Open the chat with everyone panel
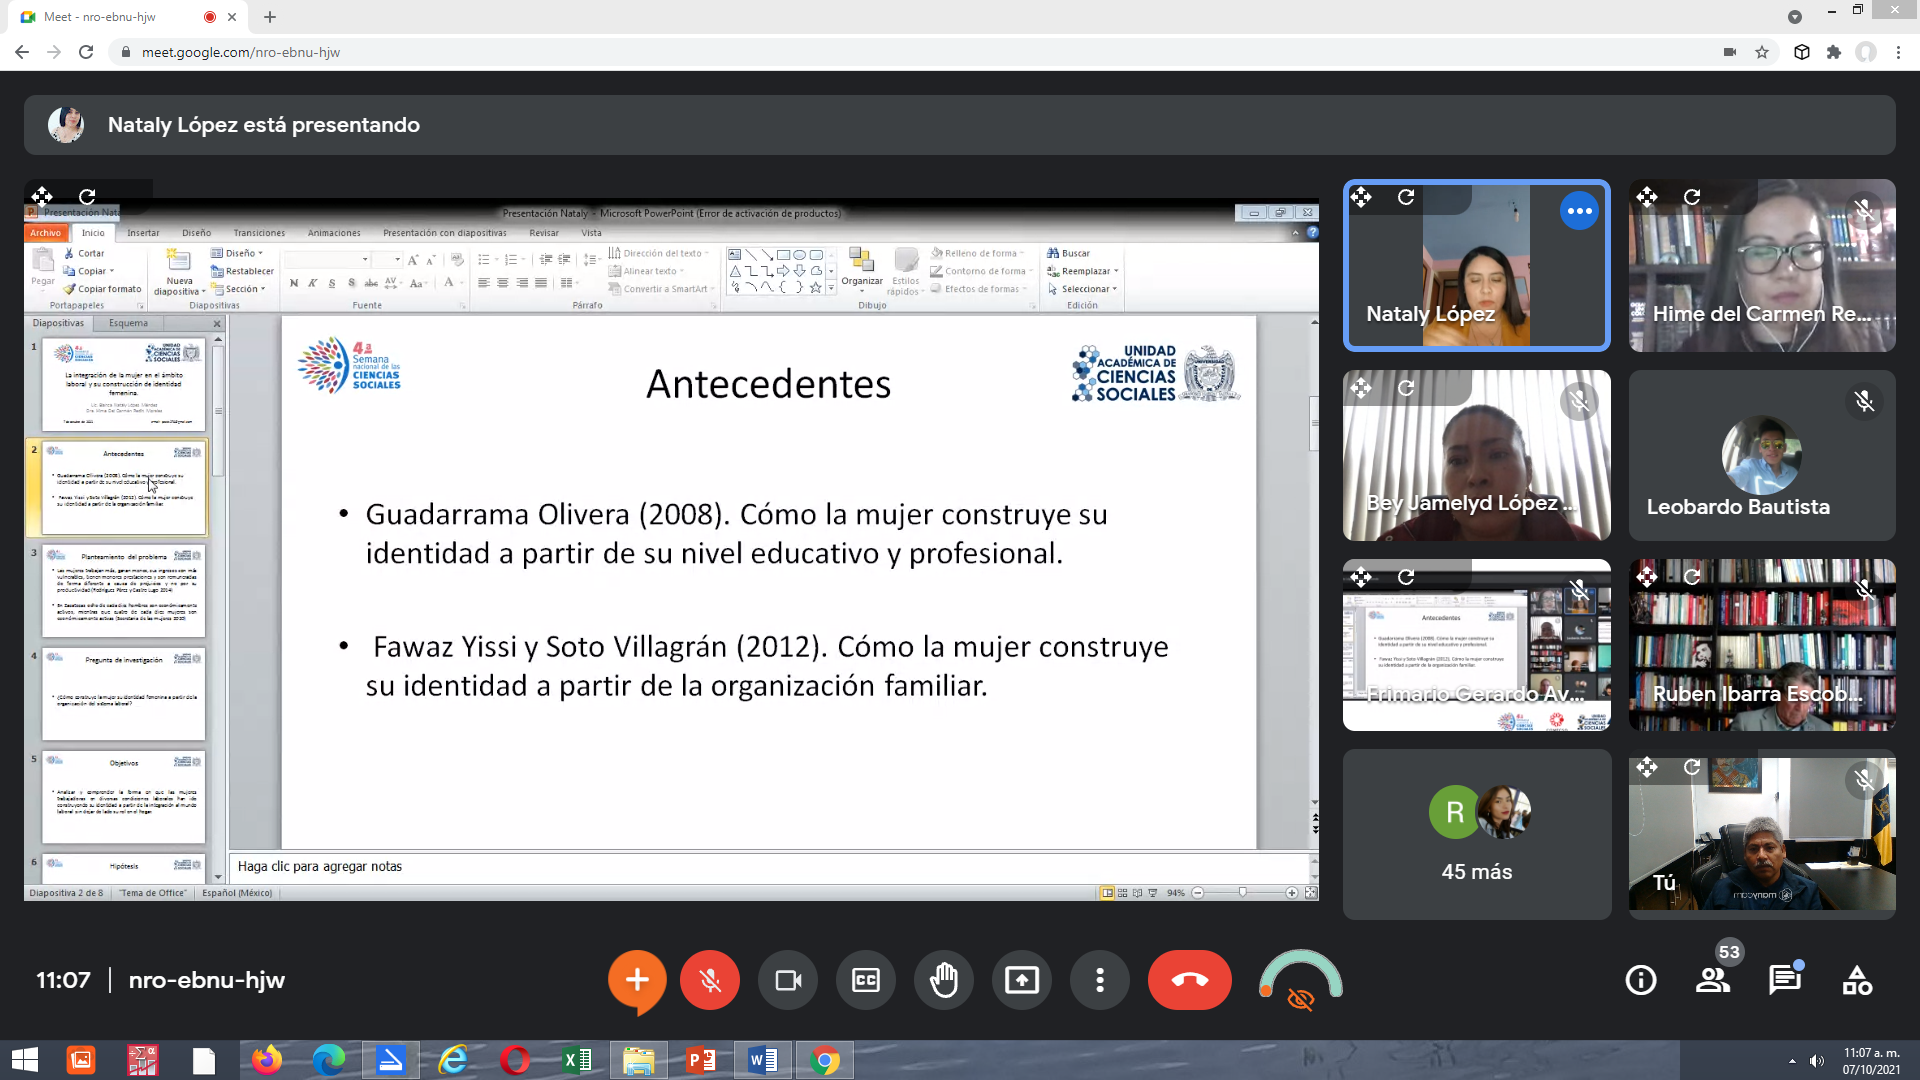 pyautogui.click(x=1785, y=980)
